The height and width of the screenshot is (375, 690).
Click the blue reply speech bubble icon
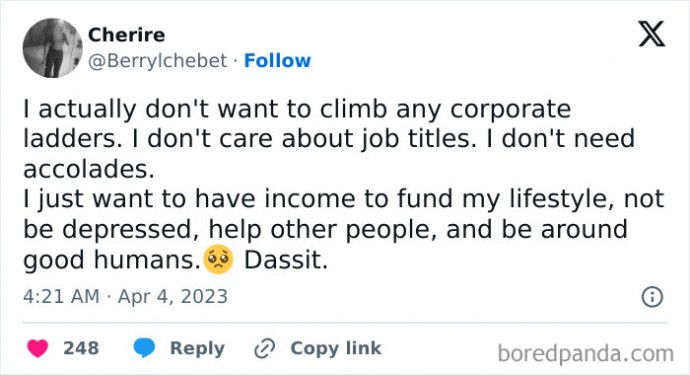tap(144, 348)
